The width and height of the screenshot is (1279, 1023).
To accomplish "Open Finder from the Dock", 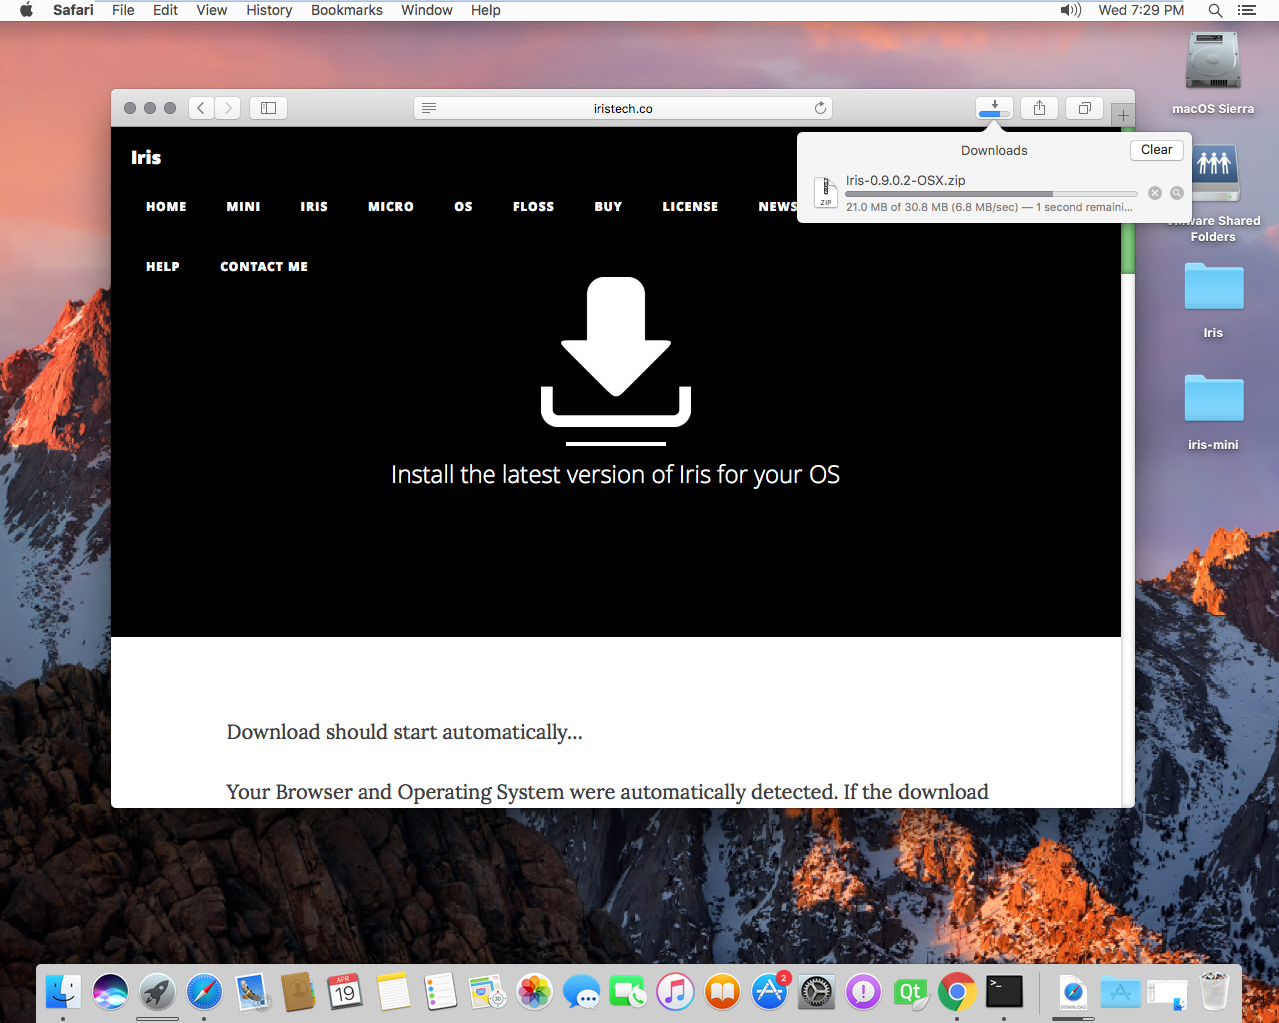I will 63,992.
